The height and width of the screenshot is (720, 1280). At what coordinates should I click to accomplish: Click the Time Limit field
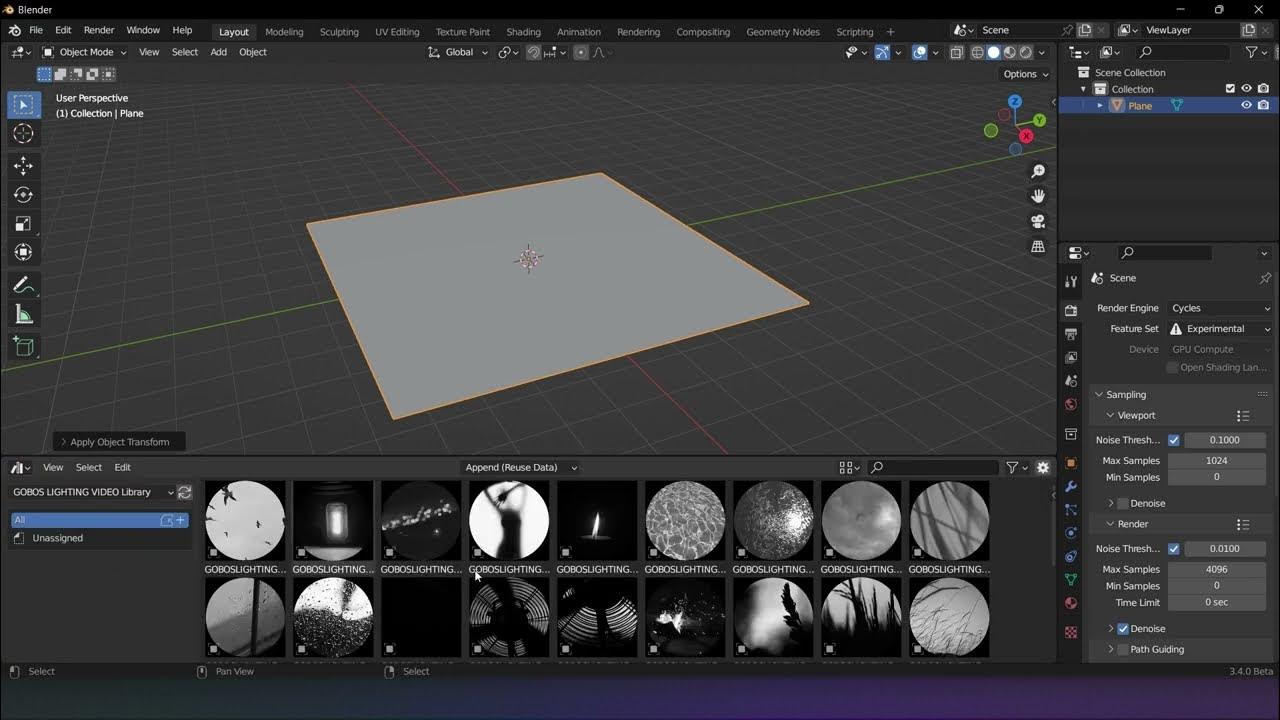pyautogui.click(x=1217, y=603)
